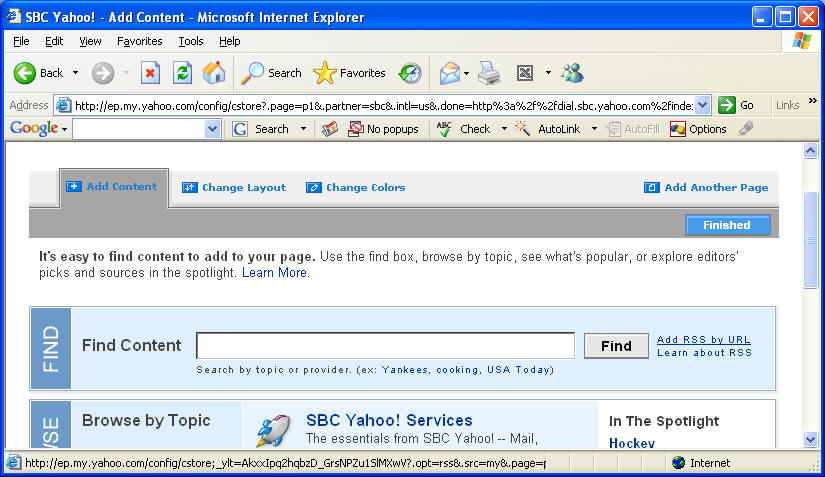
Task: Select the Add Content tab
Action: pyautogui.click(x=112, y=187)
